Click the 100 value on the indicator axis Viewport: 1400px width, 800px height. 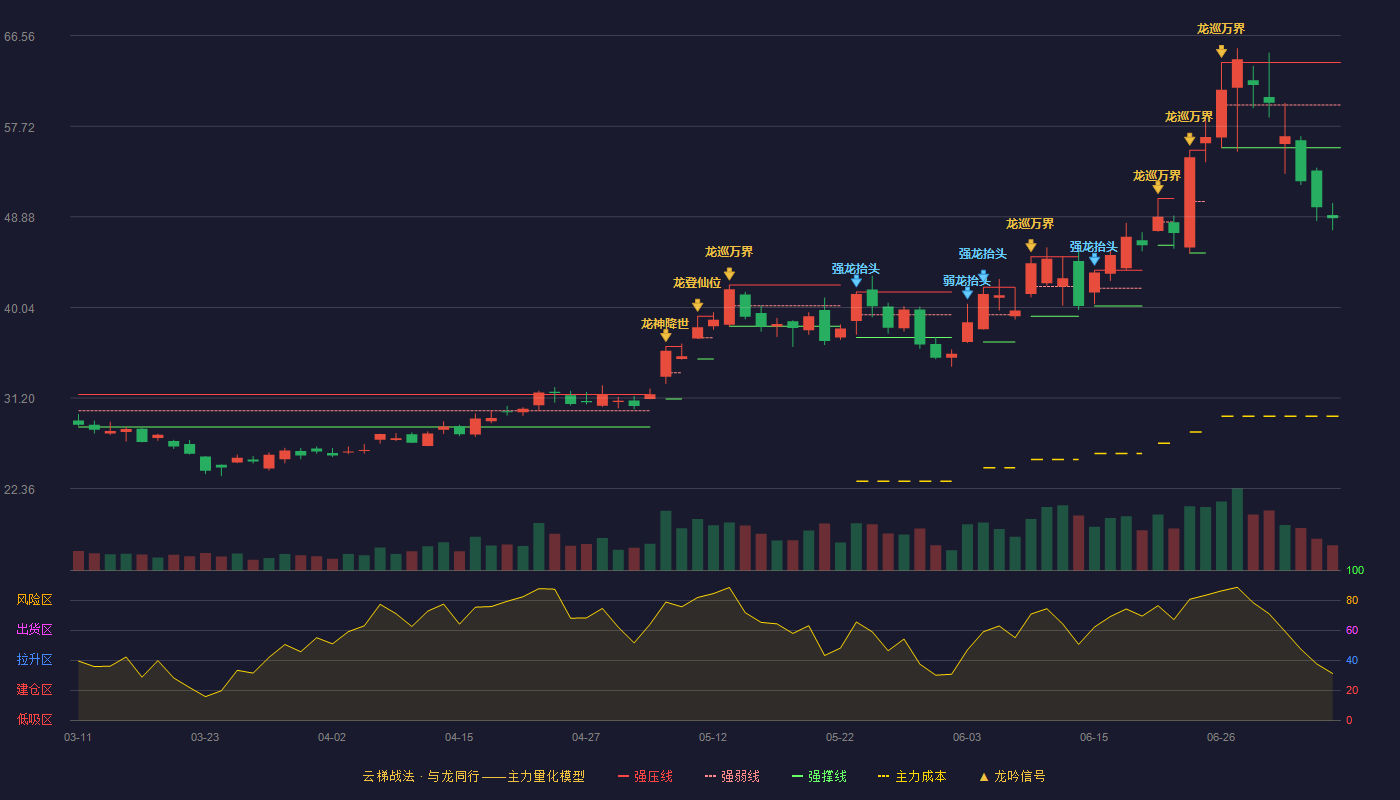click(x=1355, y=571)
